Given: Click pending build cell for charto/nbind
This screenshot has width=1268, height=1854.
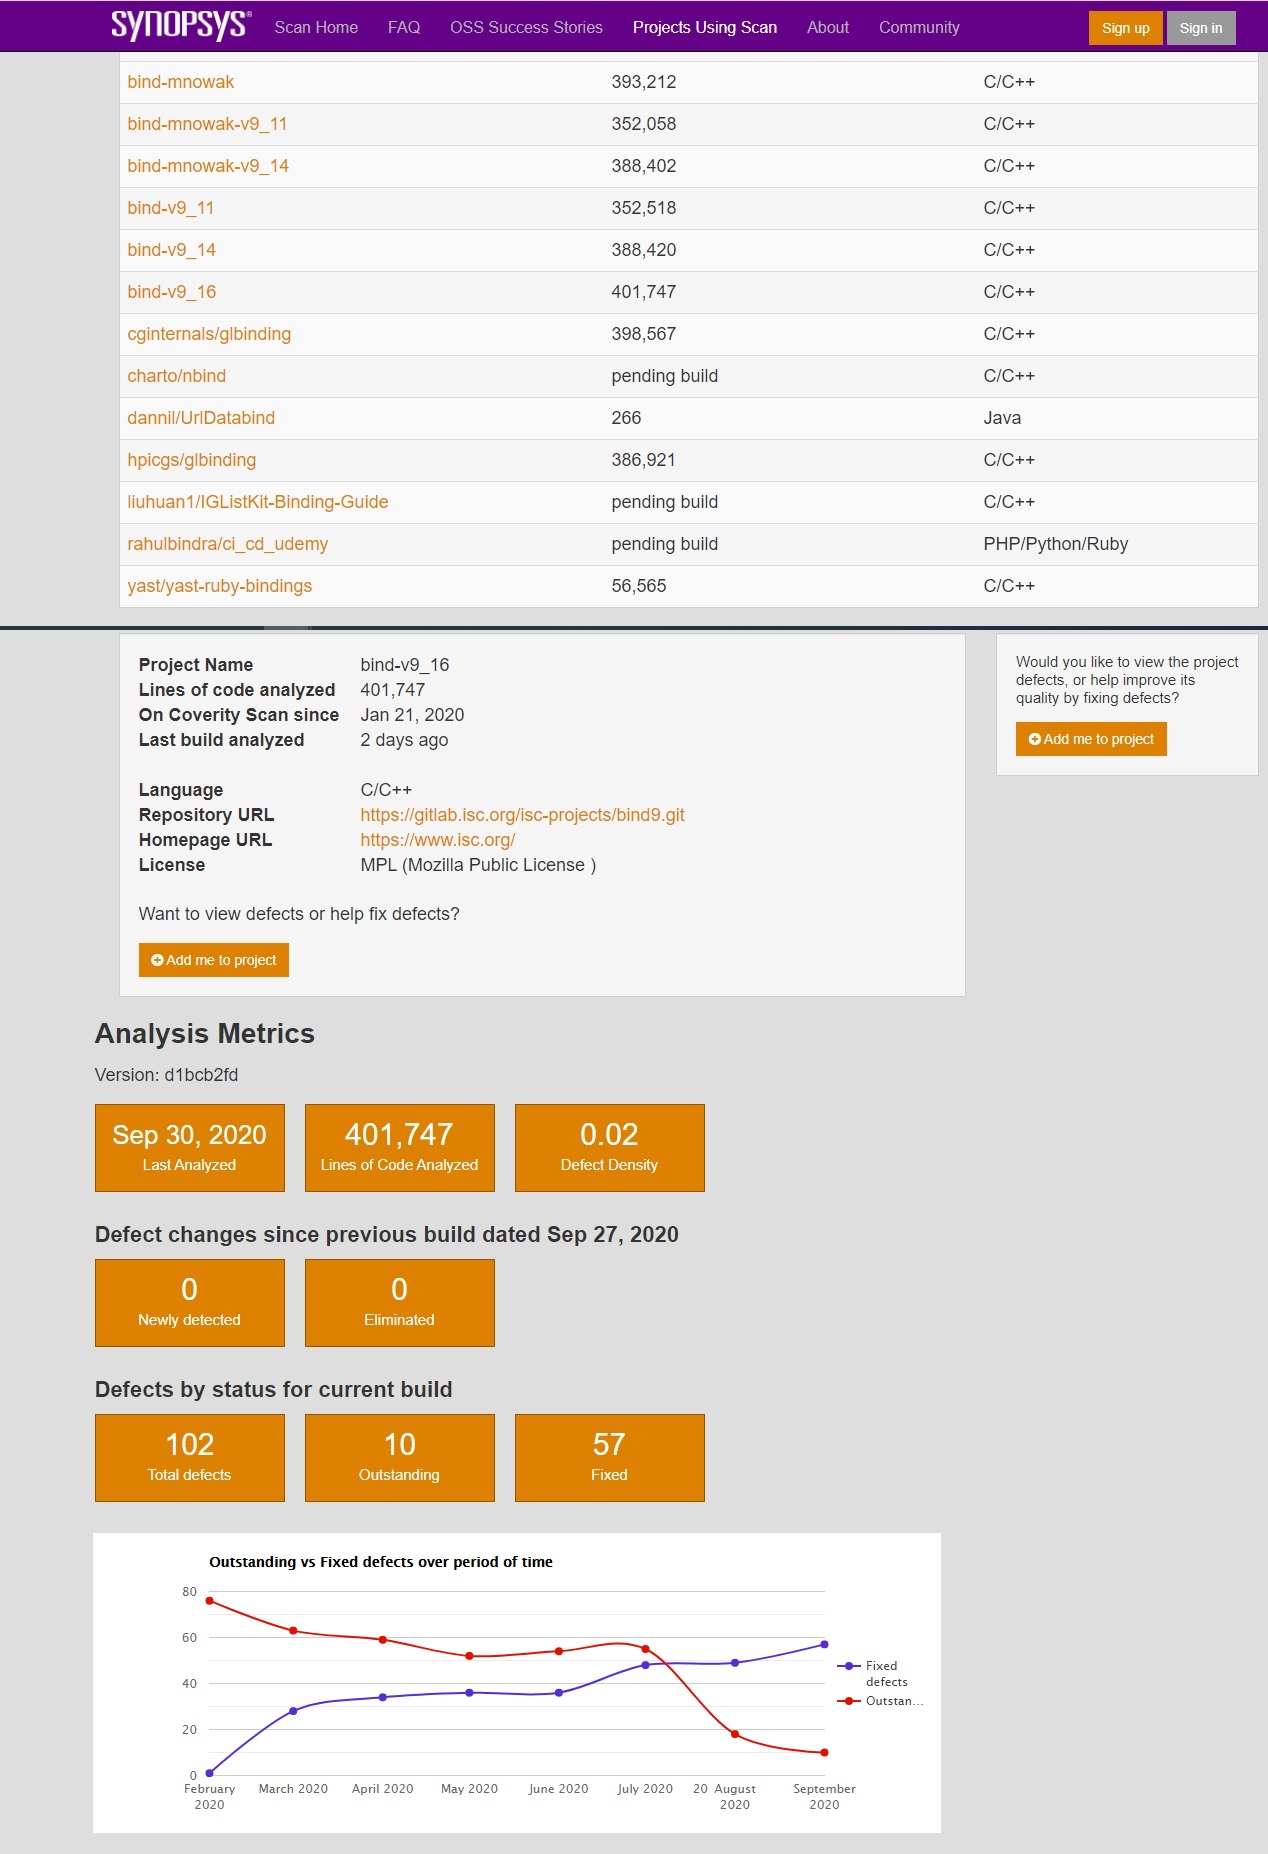Looking at the screenshot, I should tap(665, 376).
